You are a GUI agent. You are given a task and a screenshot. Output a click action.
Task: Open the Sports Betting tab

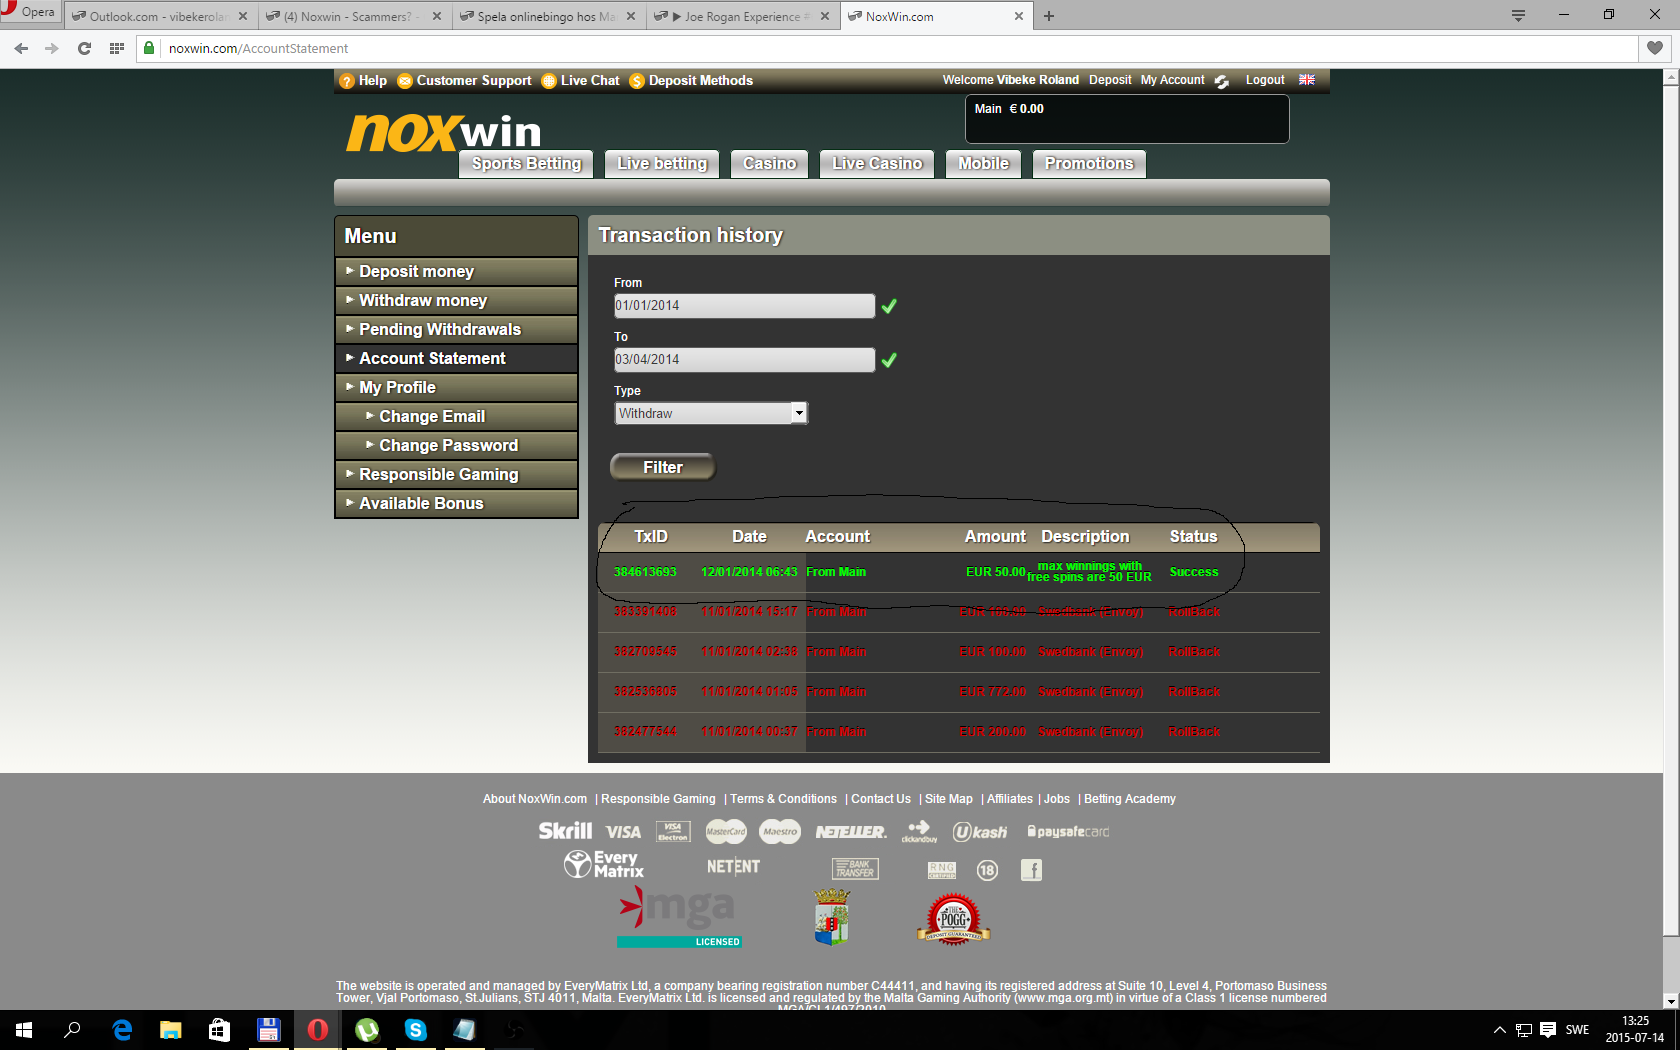tap(526, 164)
